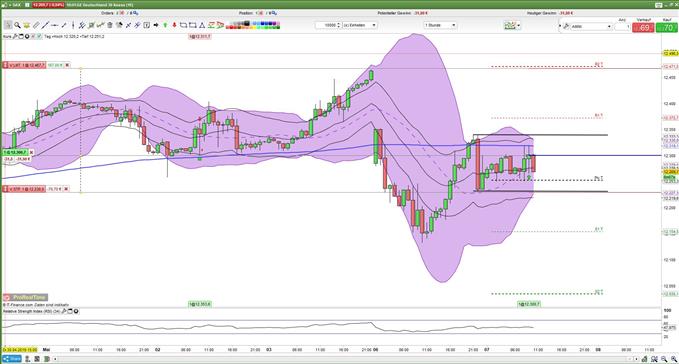
Task: Select the text annotation tool
Action: pos(146,25)
